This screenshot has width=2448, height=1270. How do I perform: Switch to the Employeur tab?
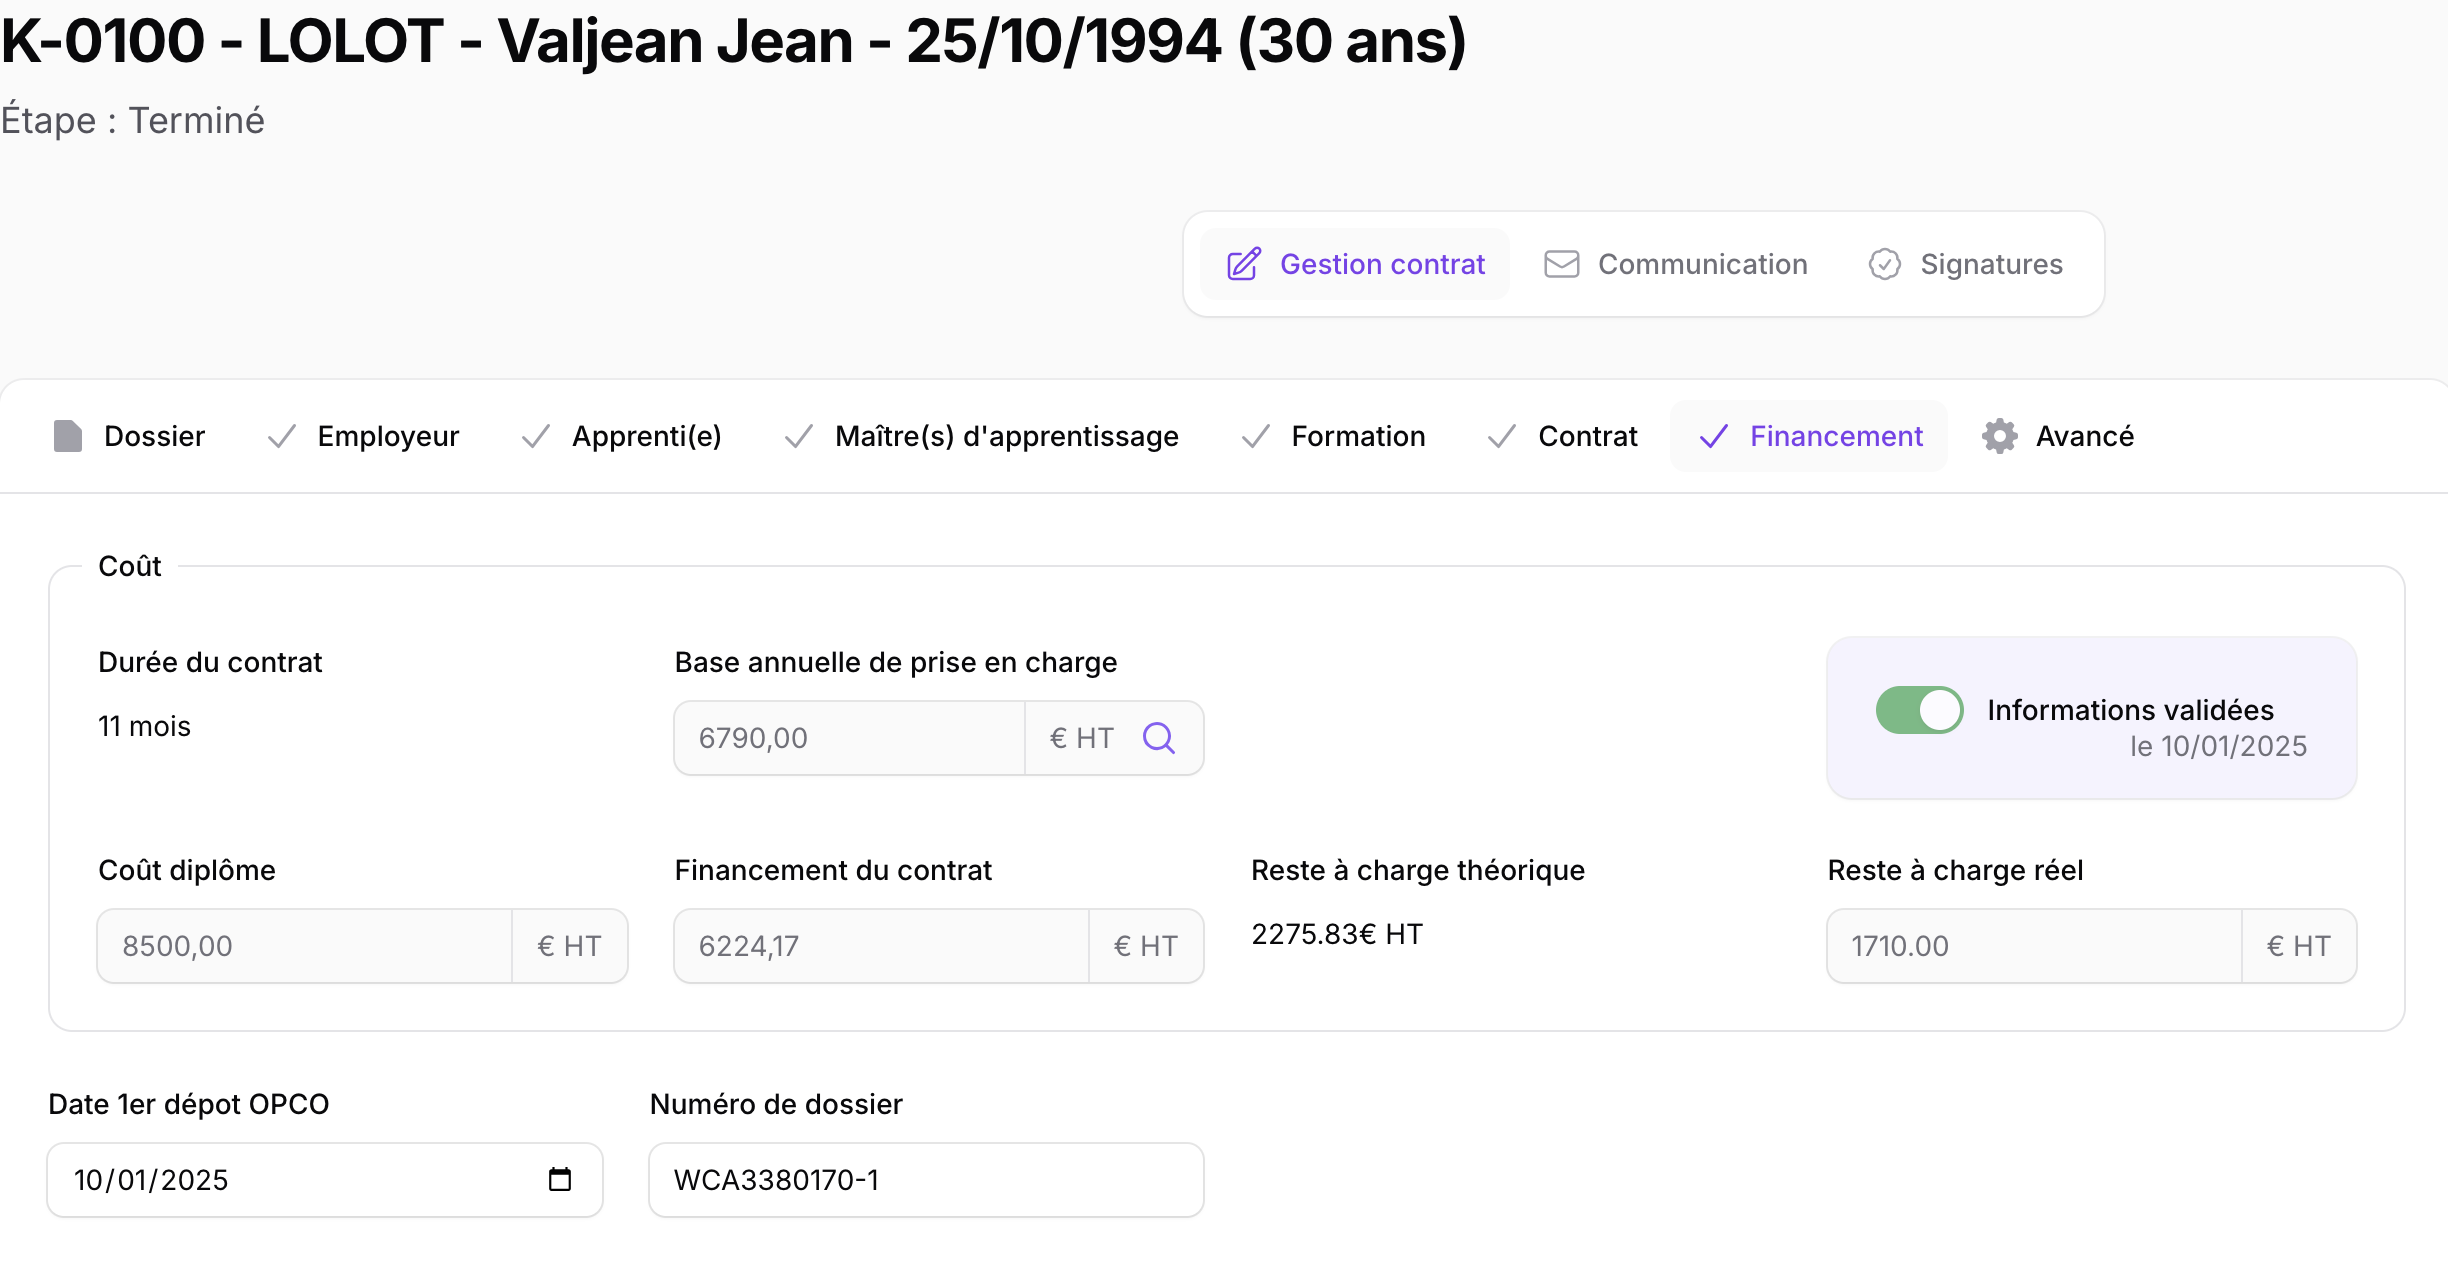387,436
